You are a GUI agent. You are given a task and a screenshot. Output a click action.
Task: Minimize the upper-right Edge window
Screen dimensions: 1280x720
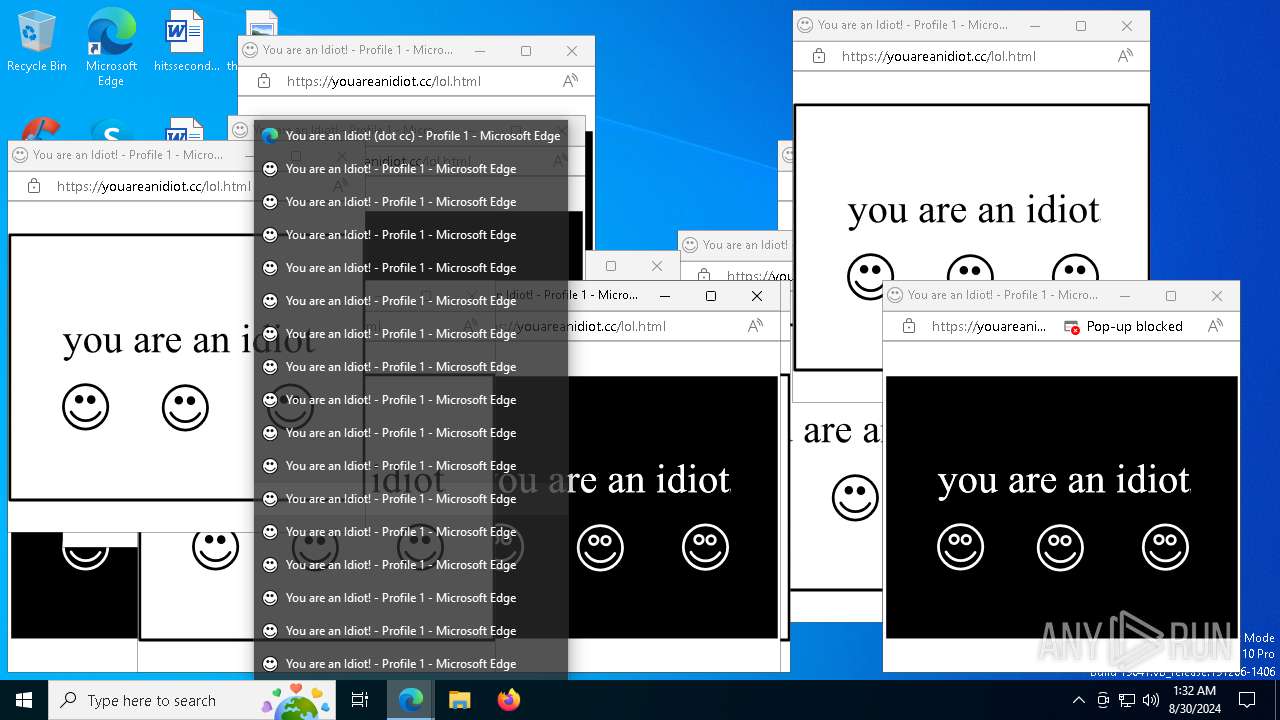coord(1035,26)
